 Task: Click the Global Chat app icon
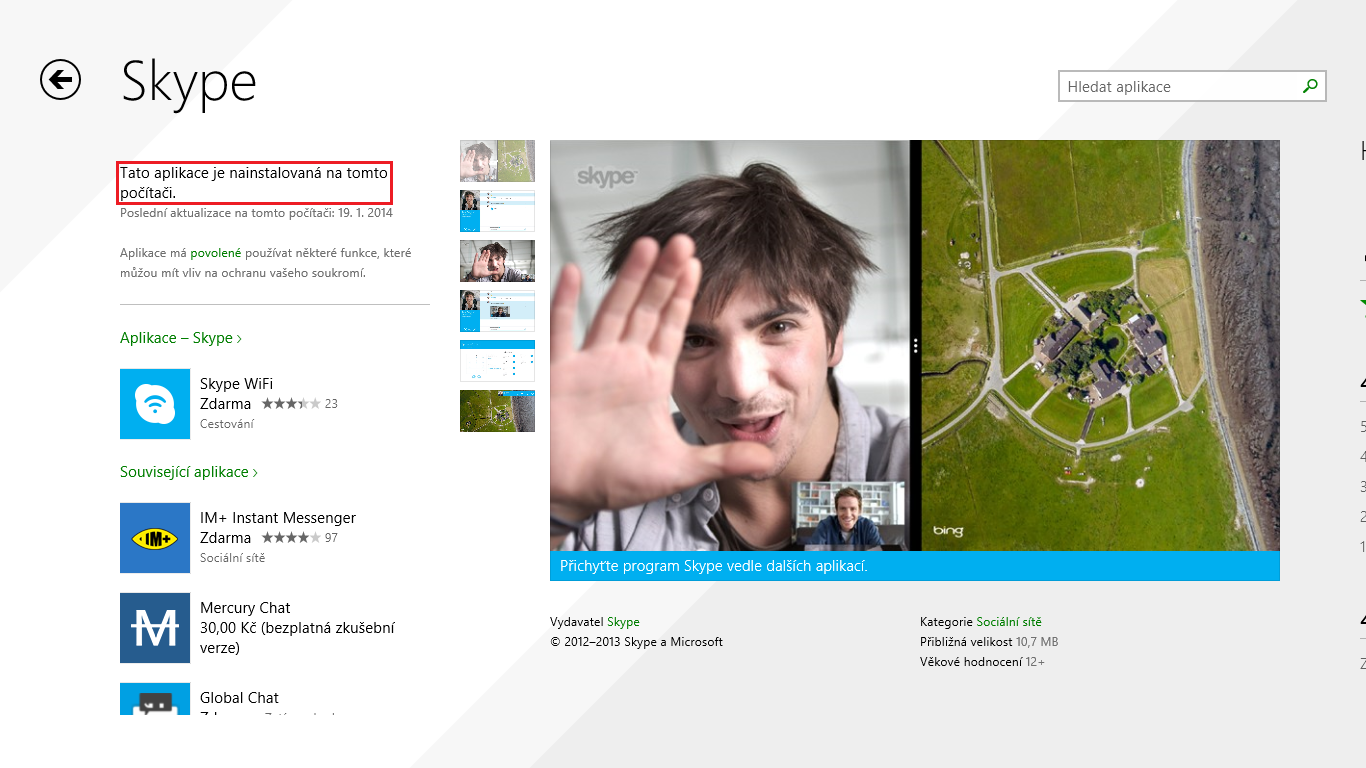click(x=153, y=705)
